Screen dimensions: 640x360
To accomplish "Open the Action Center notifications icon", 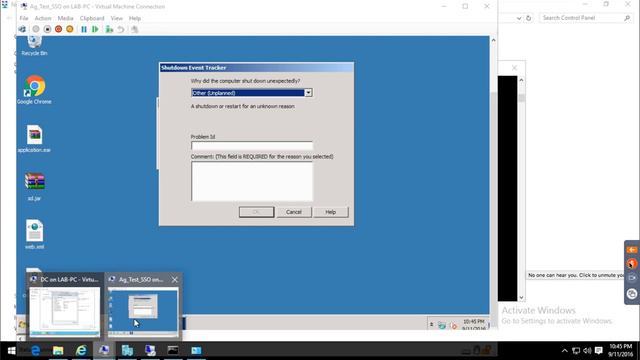I will pos(599,351).
